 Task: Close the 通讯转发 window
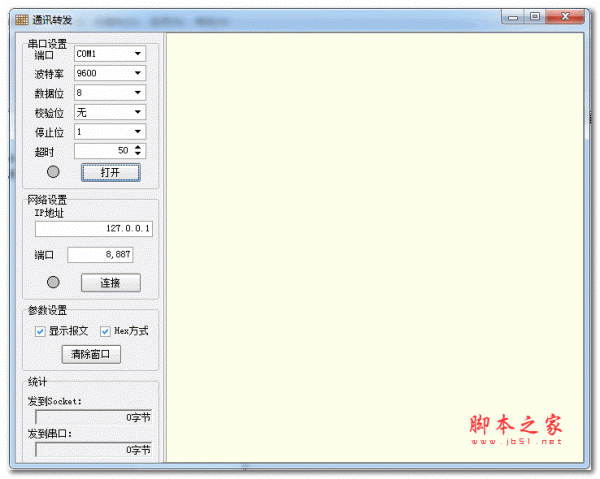pyautogui.click(x=565, y=16)
